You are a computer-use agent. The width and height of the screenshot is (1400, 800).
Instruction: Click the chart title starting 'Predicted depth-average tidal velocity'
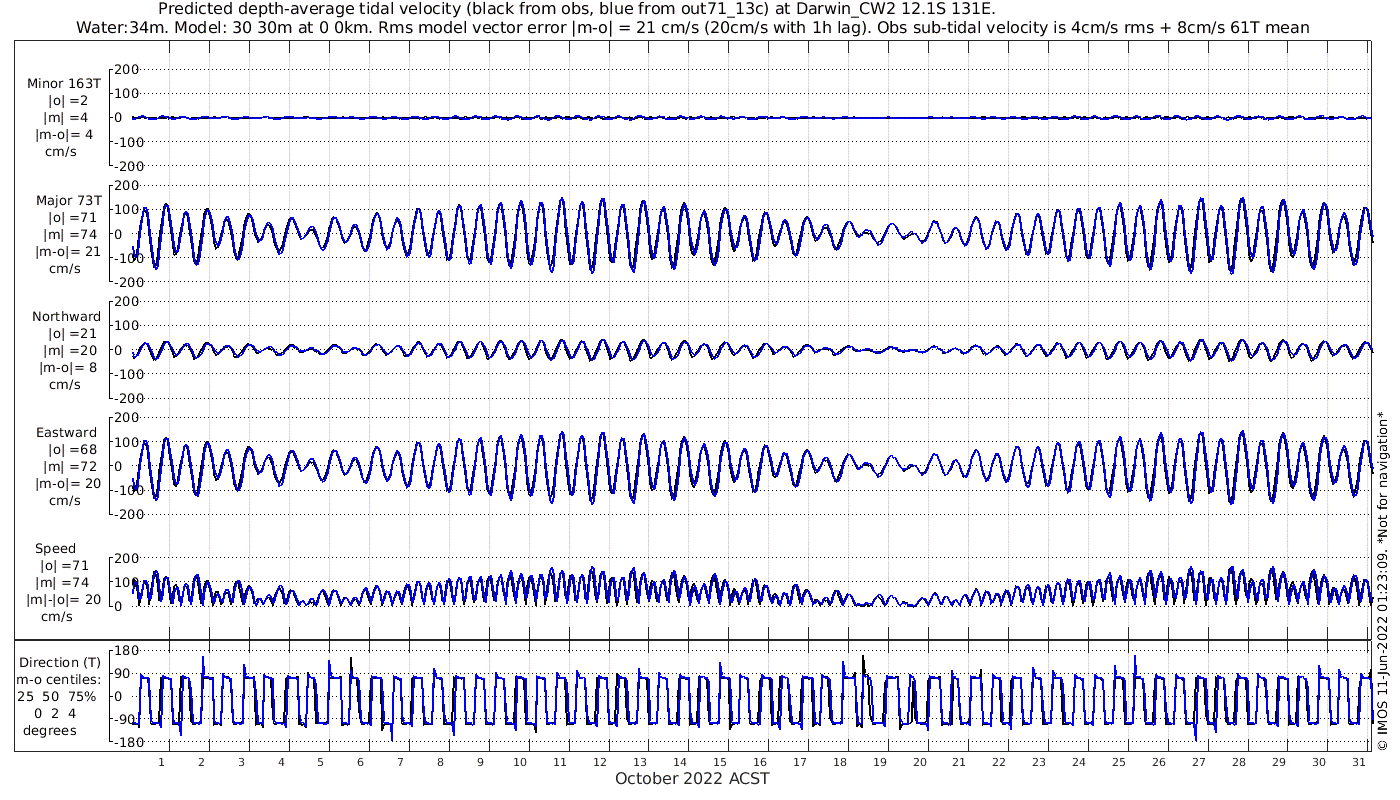click(577, 9)
